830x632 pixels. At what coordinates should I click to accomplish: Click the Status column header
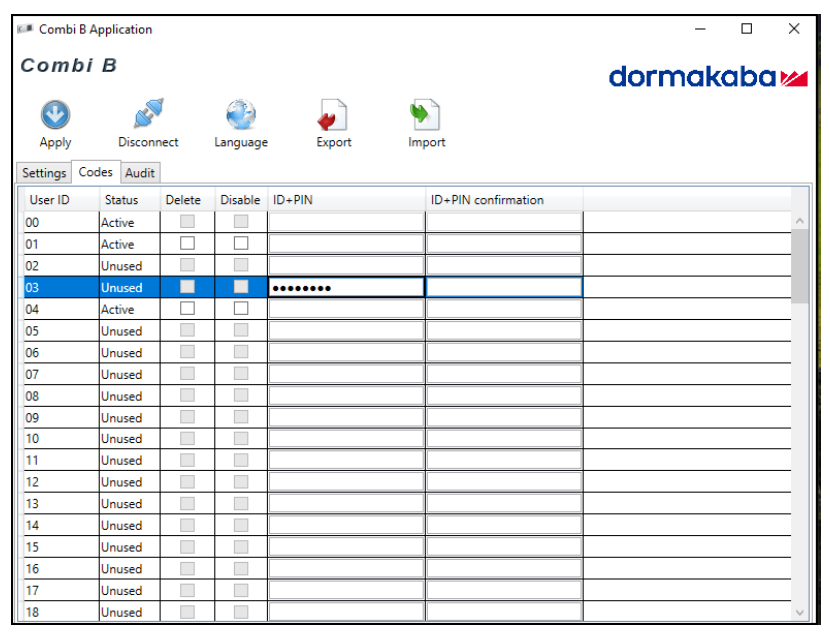pos(122,200)
